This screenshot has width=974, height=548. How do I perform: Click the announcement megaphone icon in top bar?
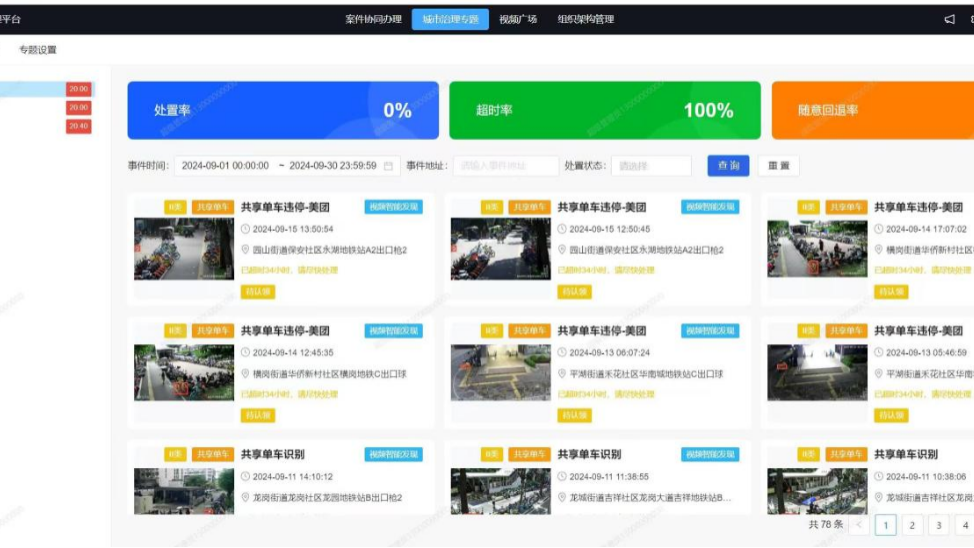[x=949, y=19]
